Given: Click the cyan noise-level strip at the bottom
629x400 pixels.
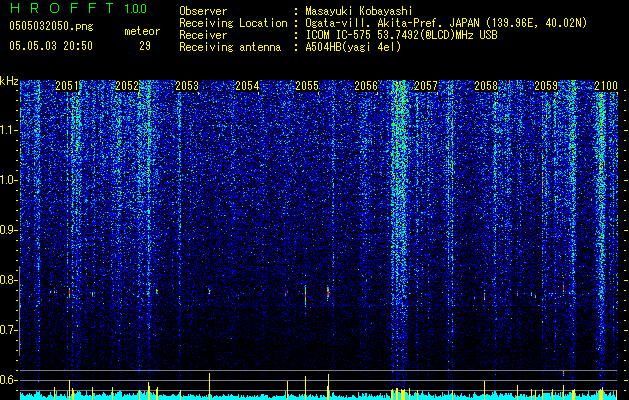Looking at the screenshot, I should coord(319,396).
